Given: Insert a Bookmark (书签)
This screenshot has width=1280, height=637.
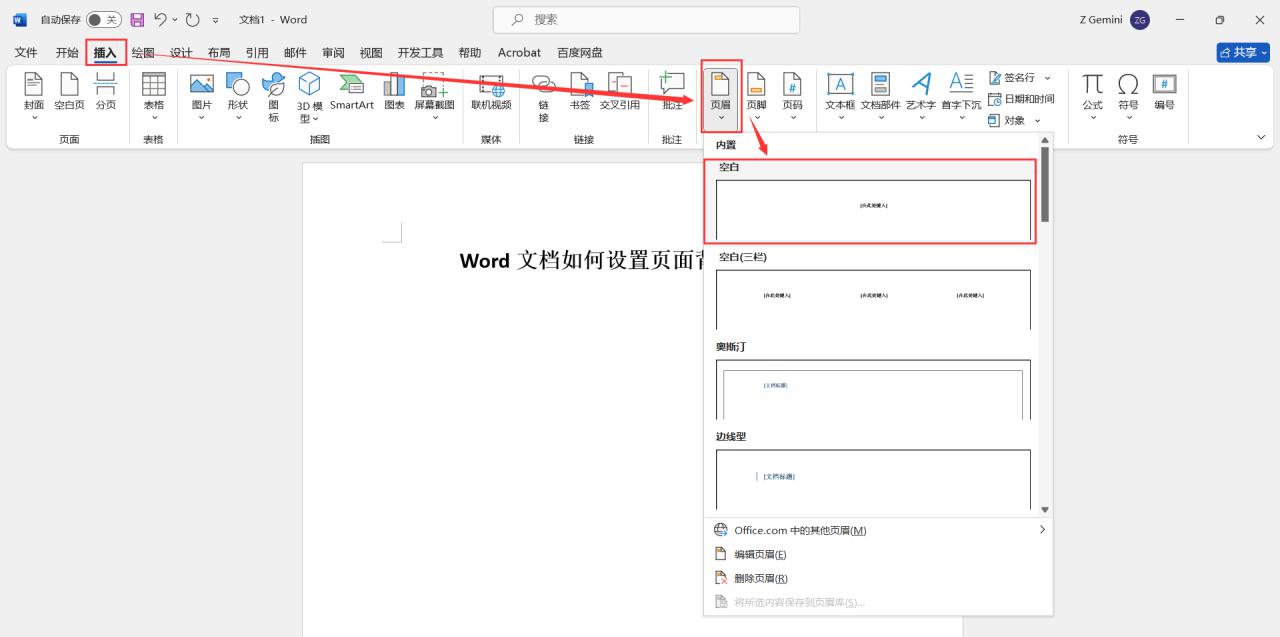Looking at the screenshot, I should click(x=580, y=91).
